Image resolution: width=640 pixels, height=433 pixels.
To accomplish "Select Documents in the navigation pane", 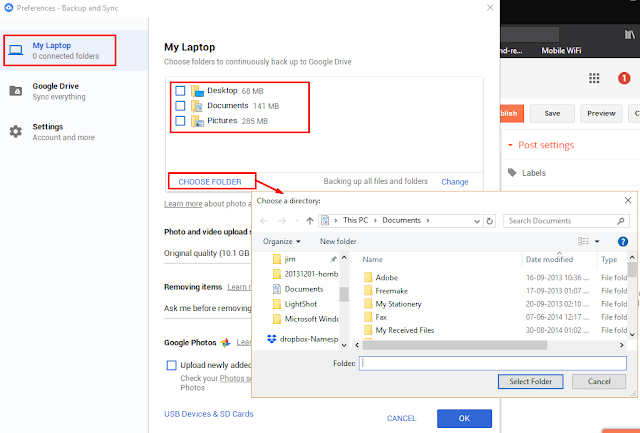I will click(x=298, y=289).
